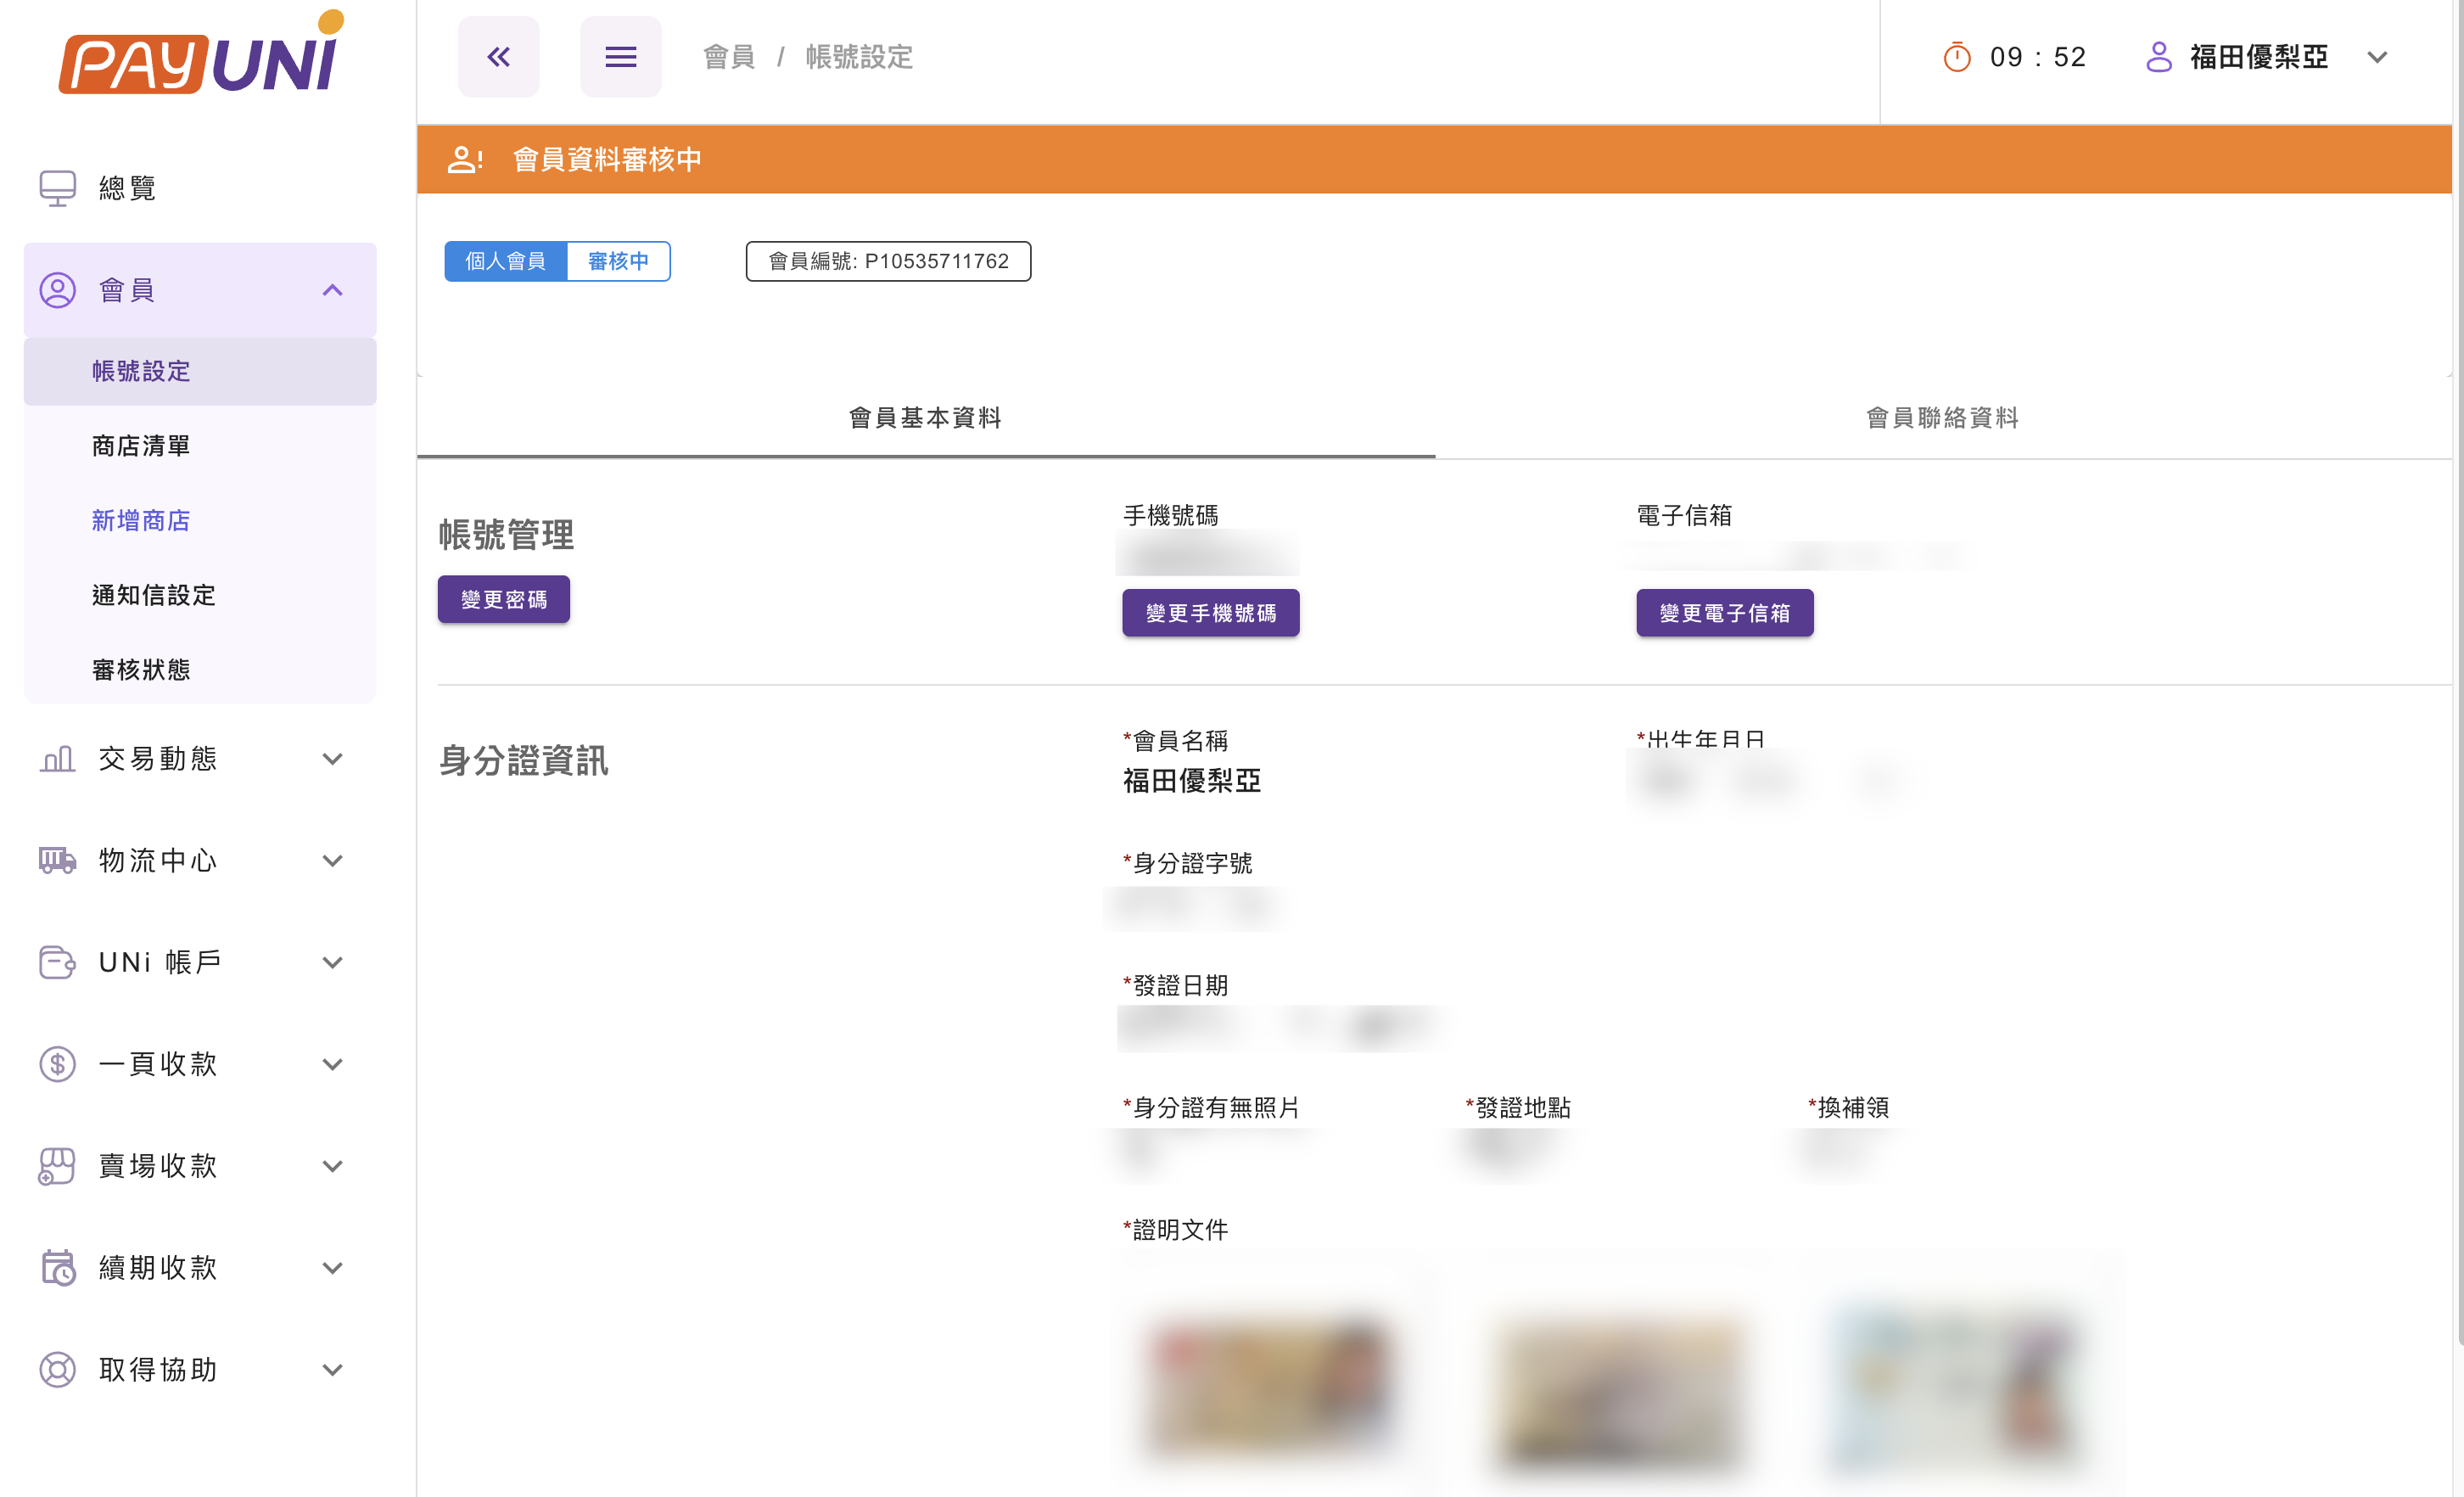Image resolution: width=2464 pixels, height=1497 pixels.
Task: Expand the 物流中心 chevron
Action: (x=332, y=861)
